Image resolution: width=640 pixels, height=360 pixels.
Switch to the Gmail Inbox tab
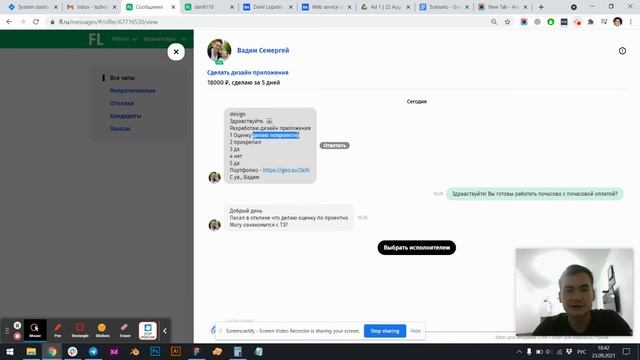(91, 7)
